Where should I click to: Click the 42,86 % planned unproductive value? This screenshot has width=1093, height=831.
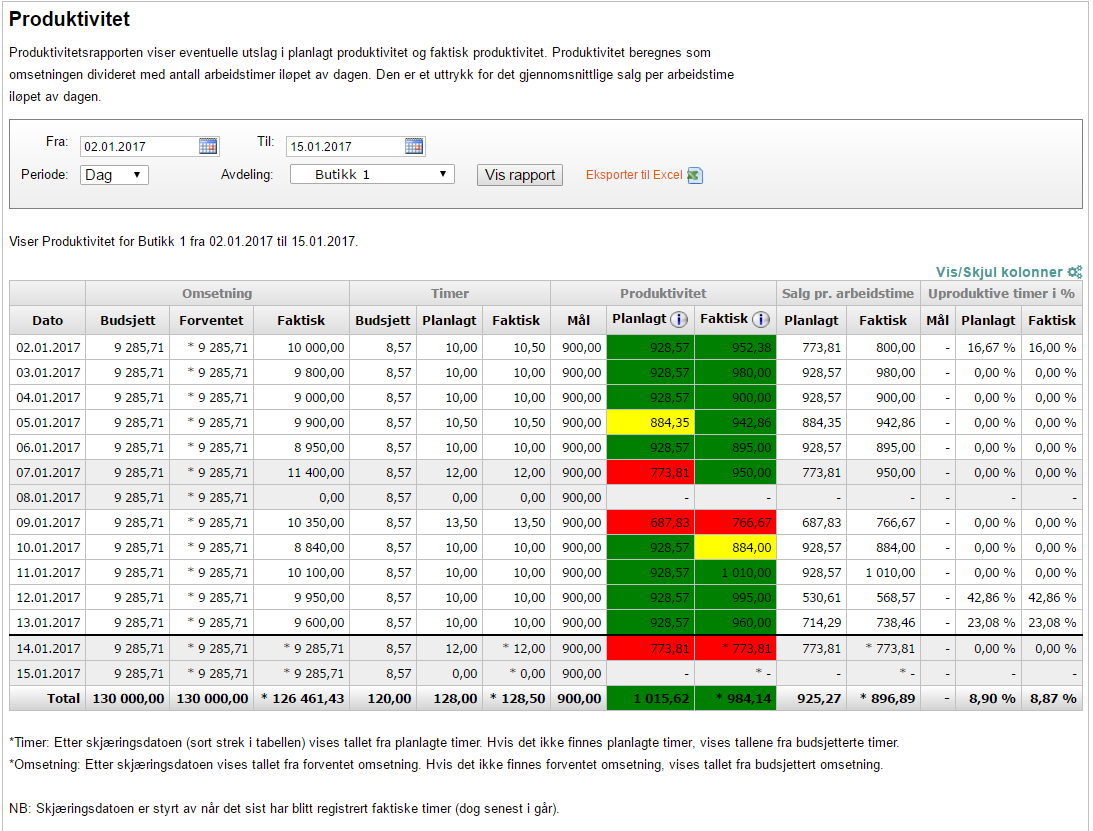pyautogui.click(x=991, y=597)
